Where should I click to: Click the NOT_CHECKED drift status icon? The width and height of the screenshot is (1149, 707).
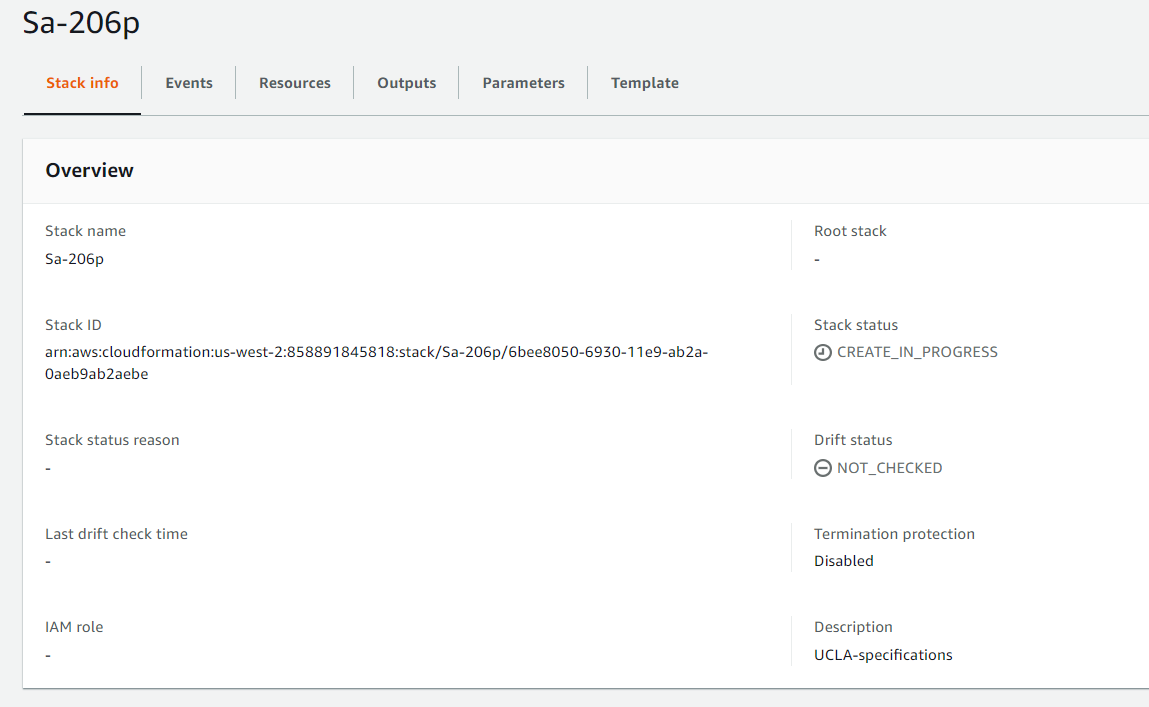[823, 468]
